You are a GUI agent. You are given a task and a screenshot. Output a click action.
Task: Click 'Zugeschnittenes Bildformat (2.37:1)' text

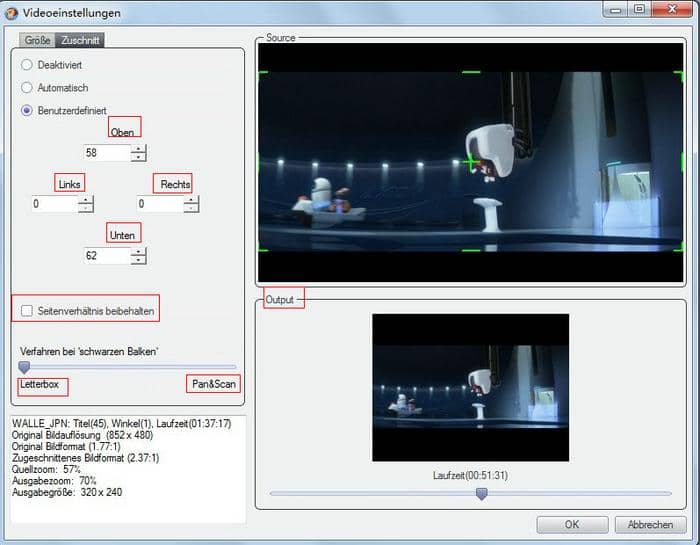85,458
